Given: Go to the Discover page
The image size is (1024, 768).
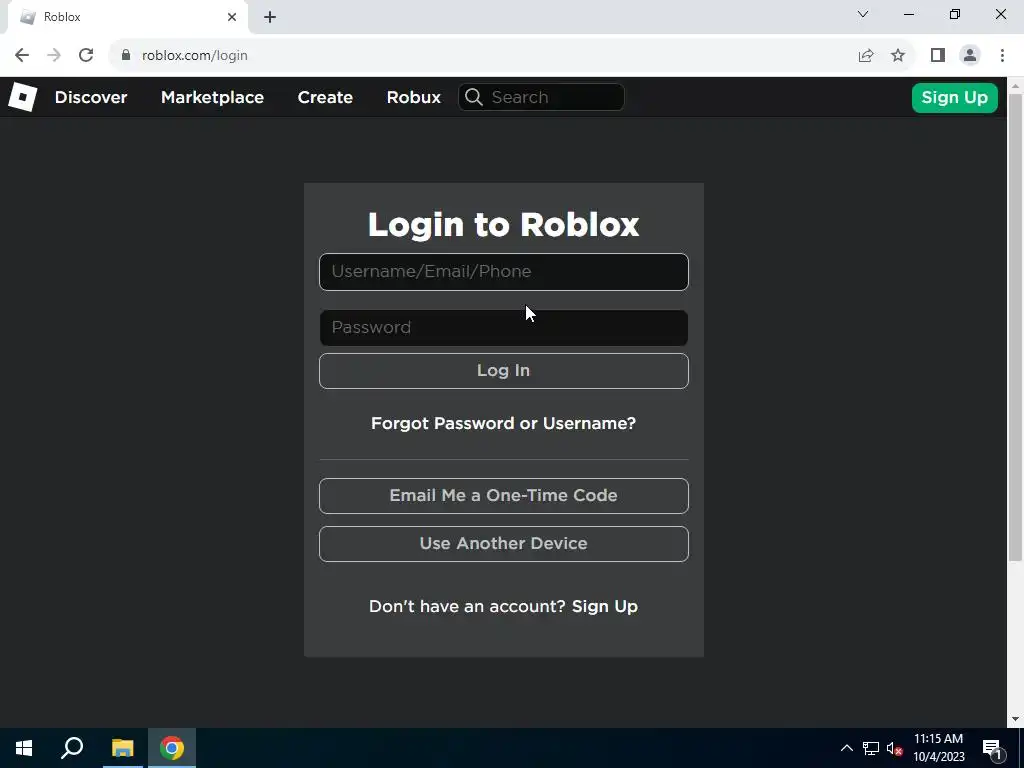Looking at the screenshot, I should pos(91,97).
